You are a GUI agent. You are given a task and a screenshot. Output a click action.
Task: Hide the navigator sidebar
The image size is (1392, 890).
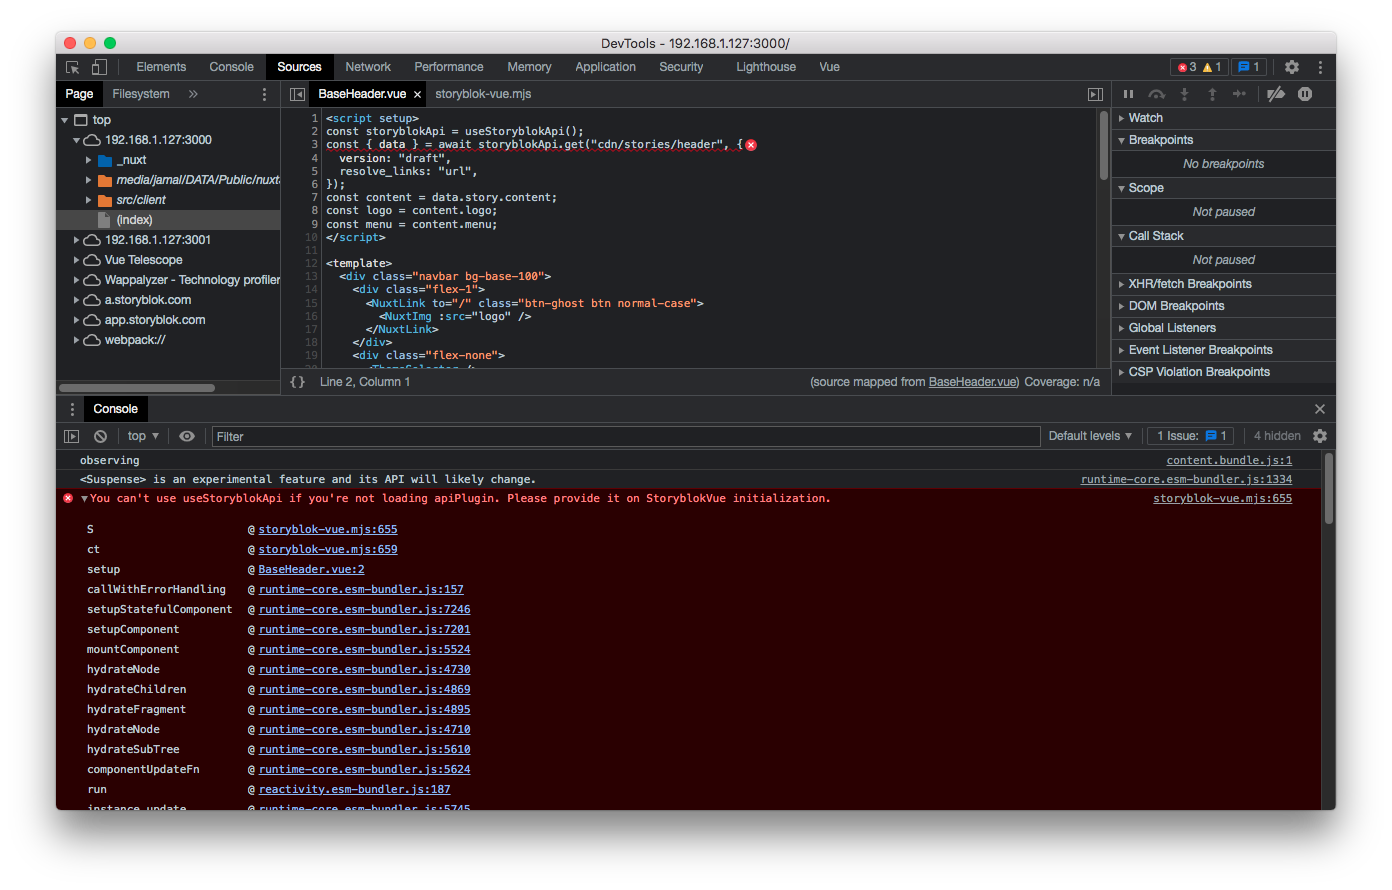pos(297,94)
